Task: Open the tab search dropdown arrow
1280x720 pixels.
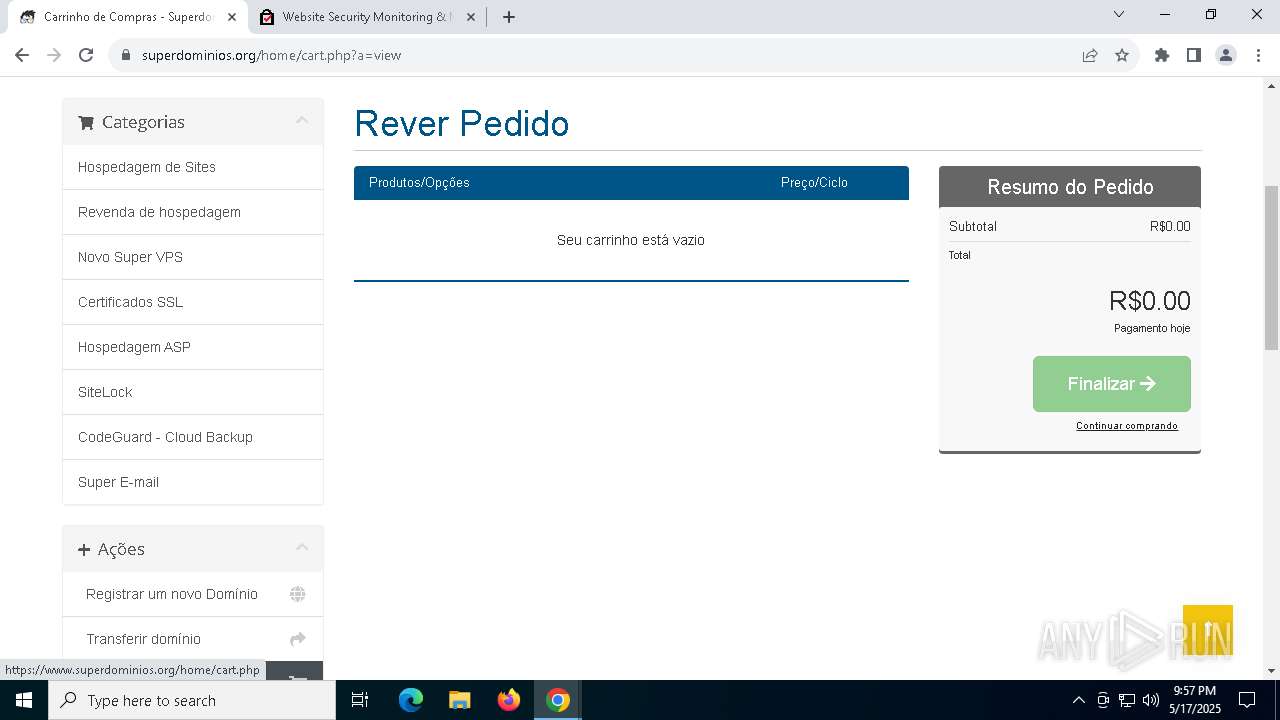Action: pyautogui.click(x=1119, y=14)
